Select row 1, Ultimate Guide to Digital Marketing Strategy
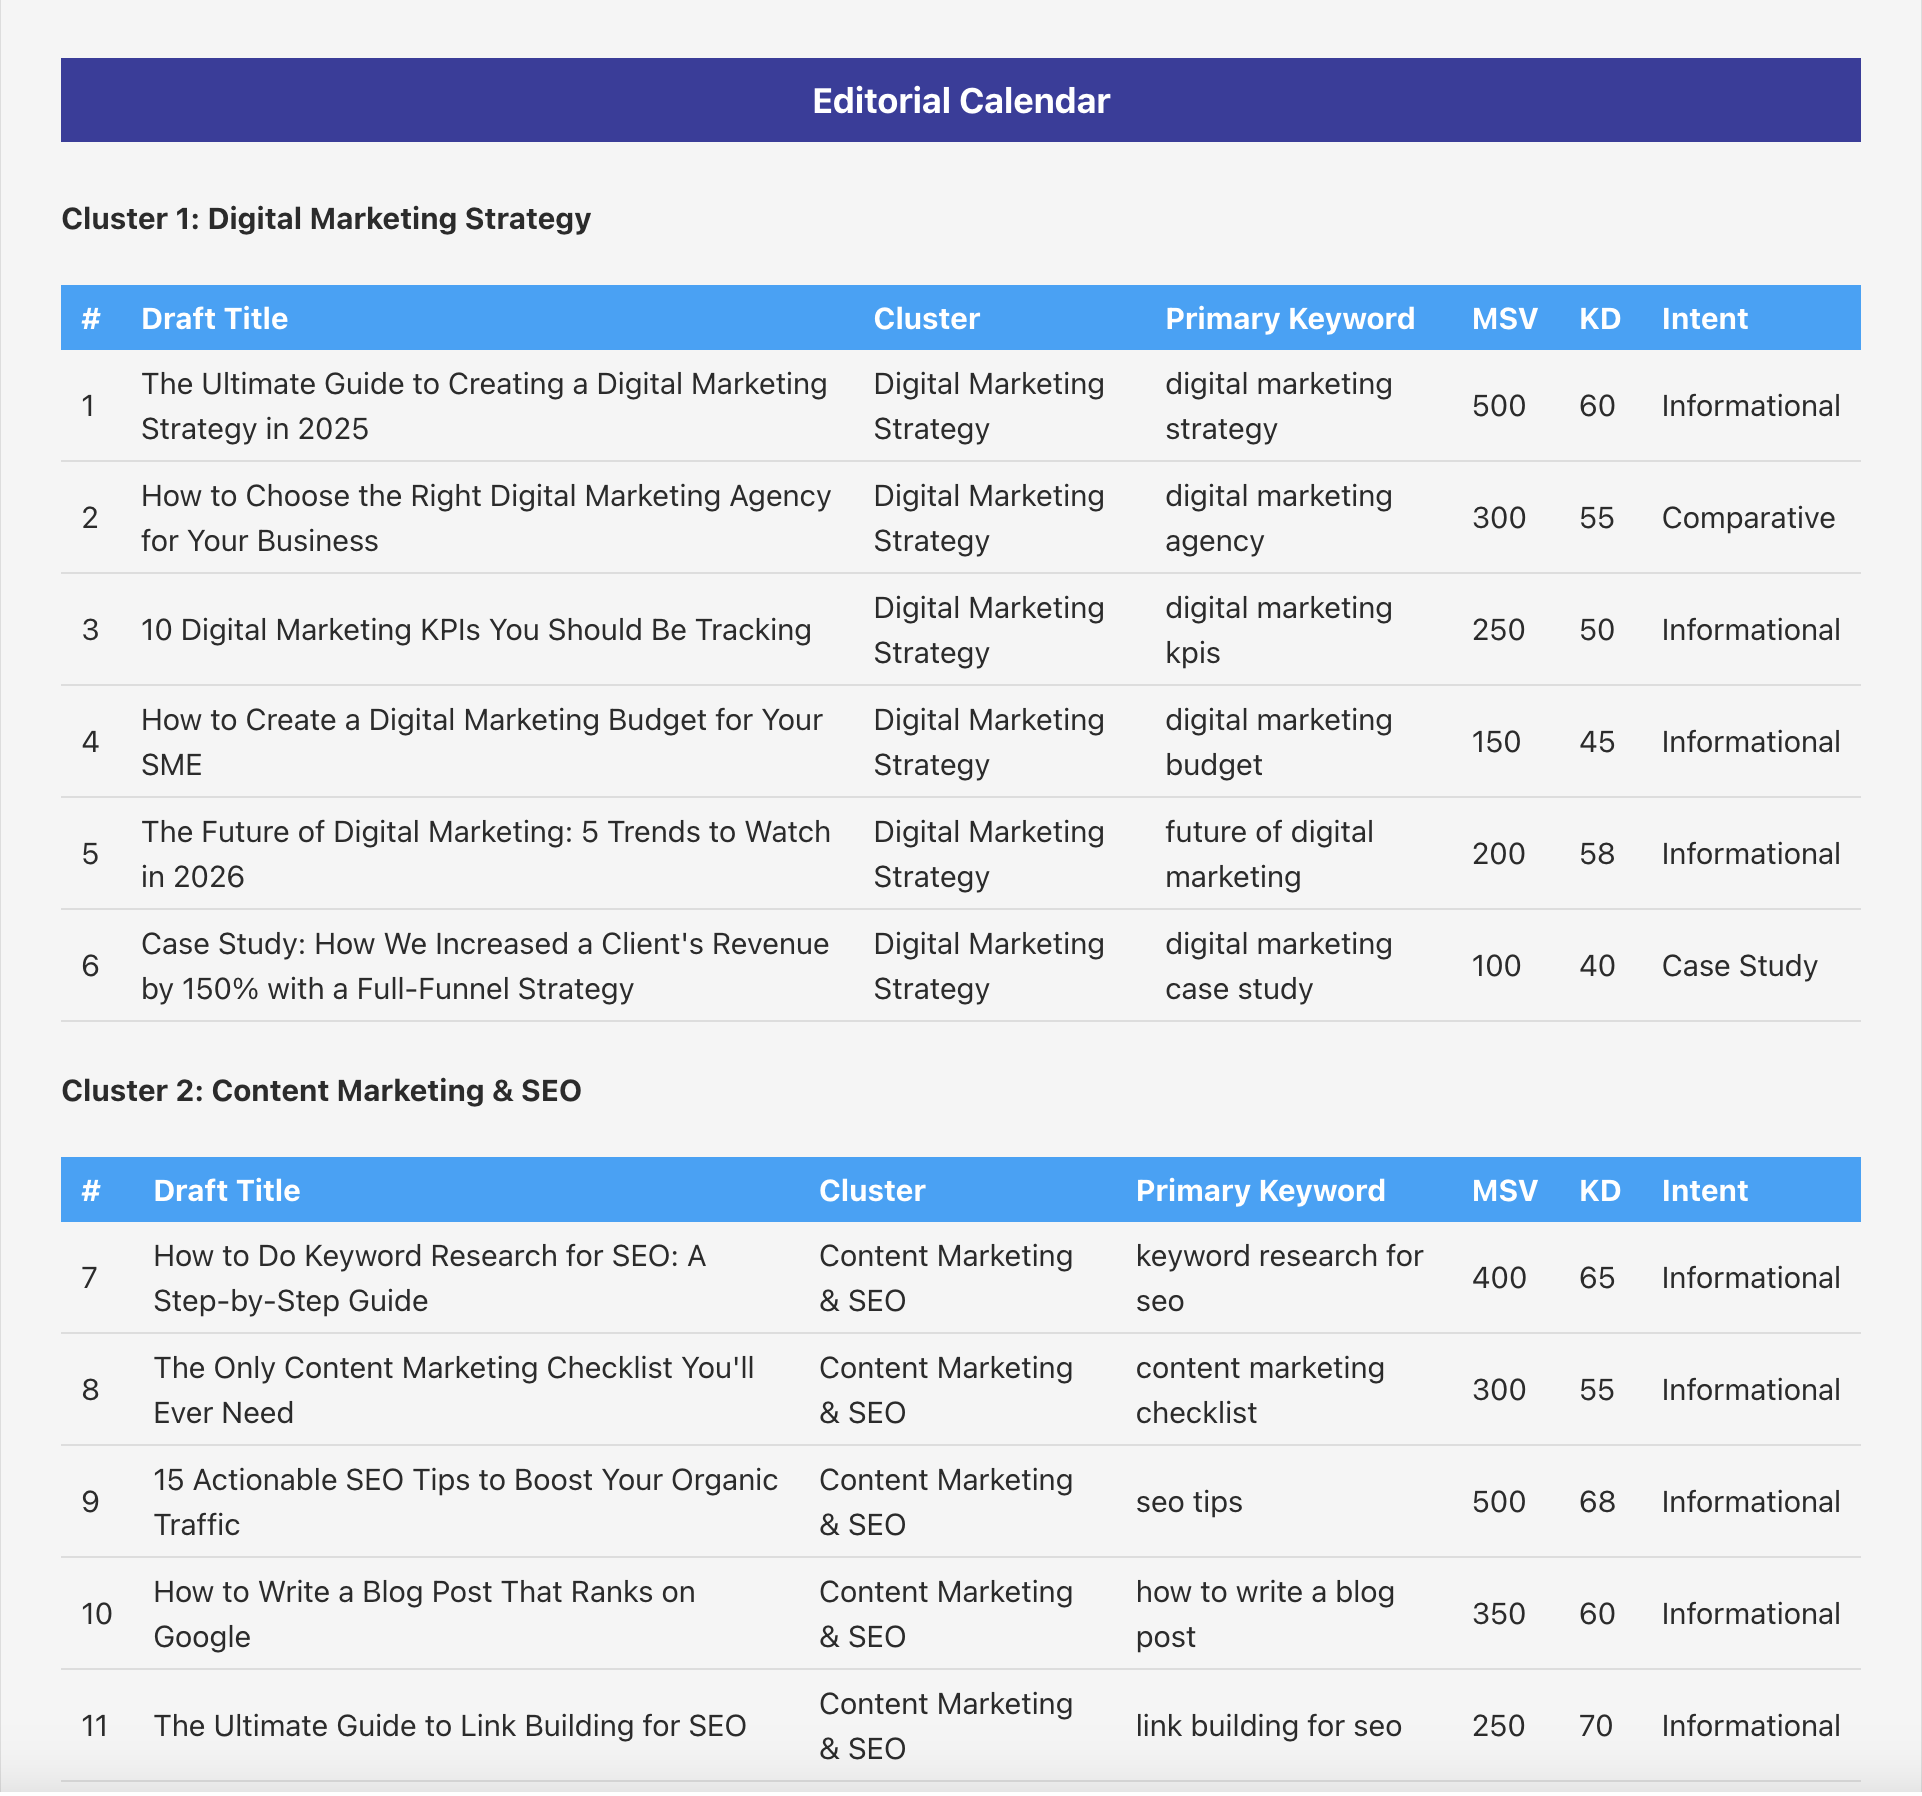Viewport: 1922px width, 1796px height. [484, 406]
